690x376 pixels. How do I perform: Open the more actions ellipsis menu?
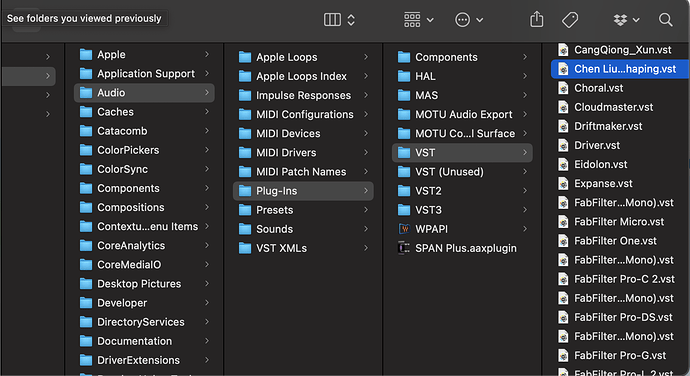coord(462,20)
